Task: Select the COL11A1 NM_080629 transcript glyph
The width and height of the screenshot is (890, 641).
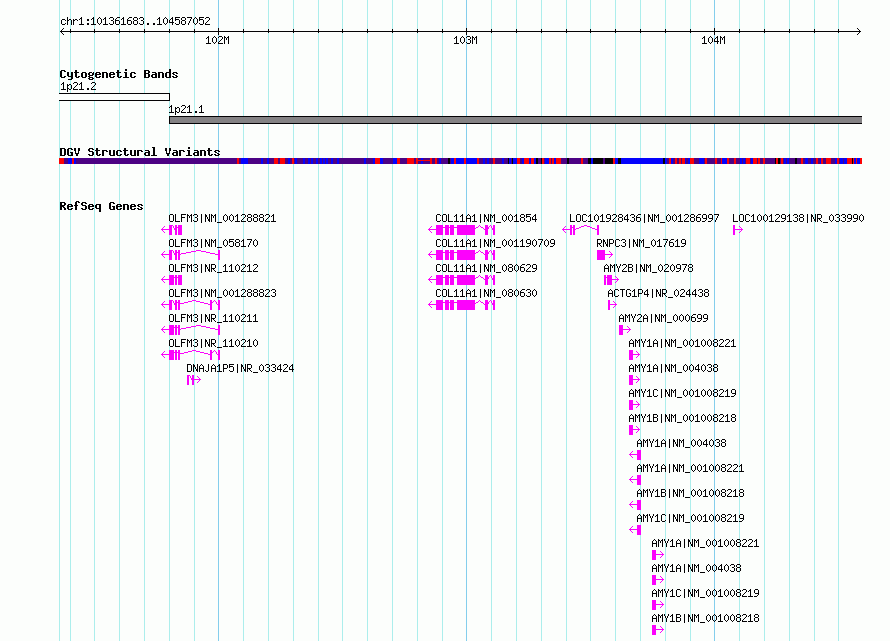Action: pos(461,280)
